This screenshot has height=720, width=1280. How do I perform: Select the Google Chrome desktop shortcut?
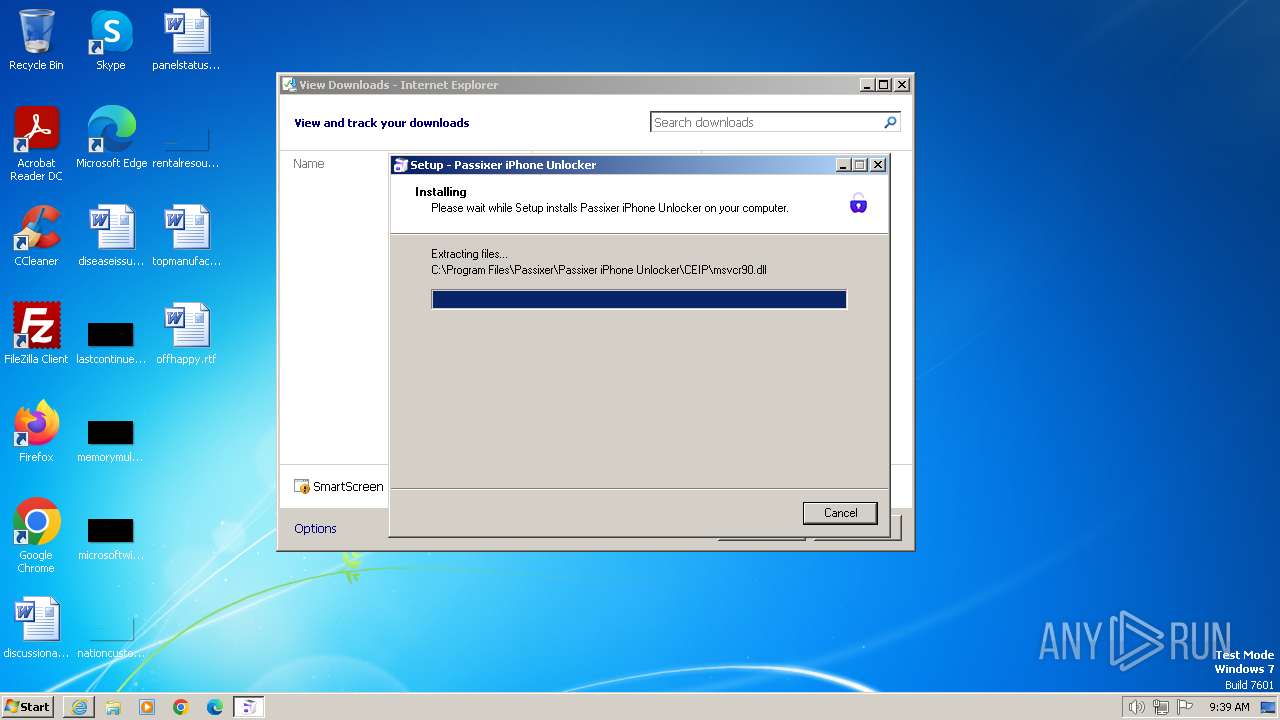(x=36, y=536)
